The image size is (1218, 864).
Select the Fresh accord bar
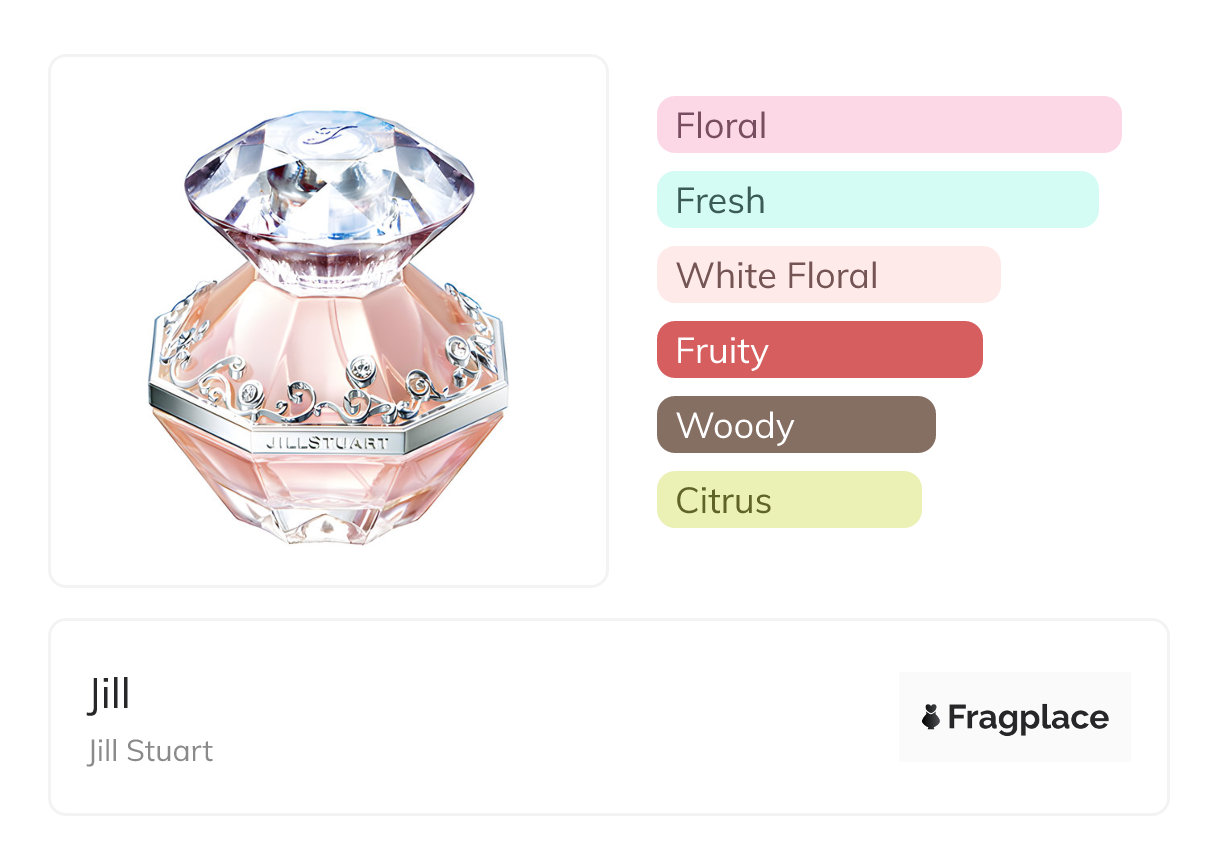point(877,200)
